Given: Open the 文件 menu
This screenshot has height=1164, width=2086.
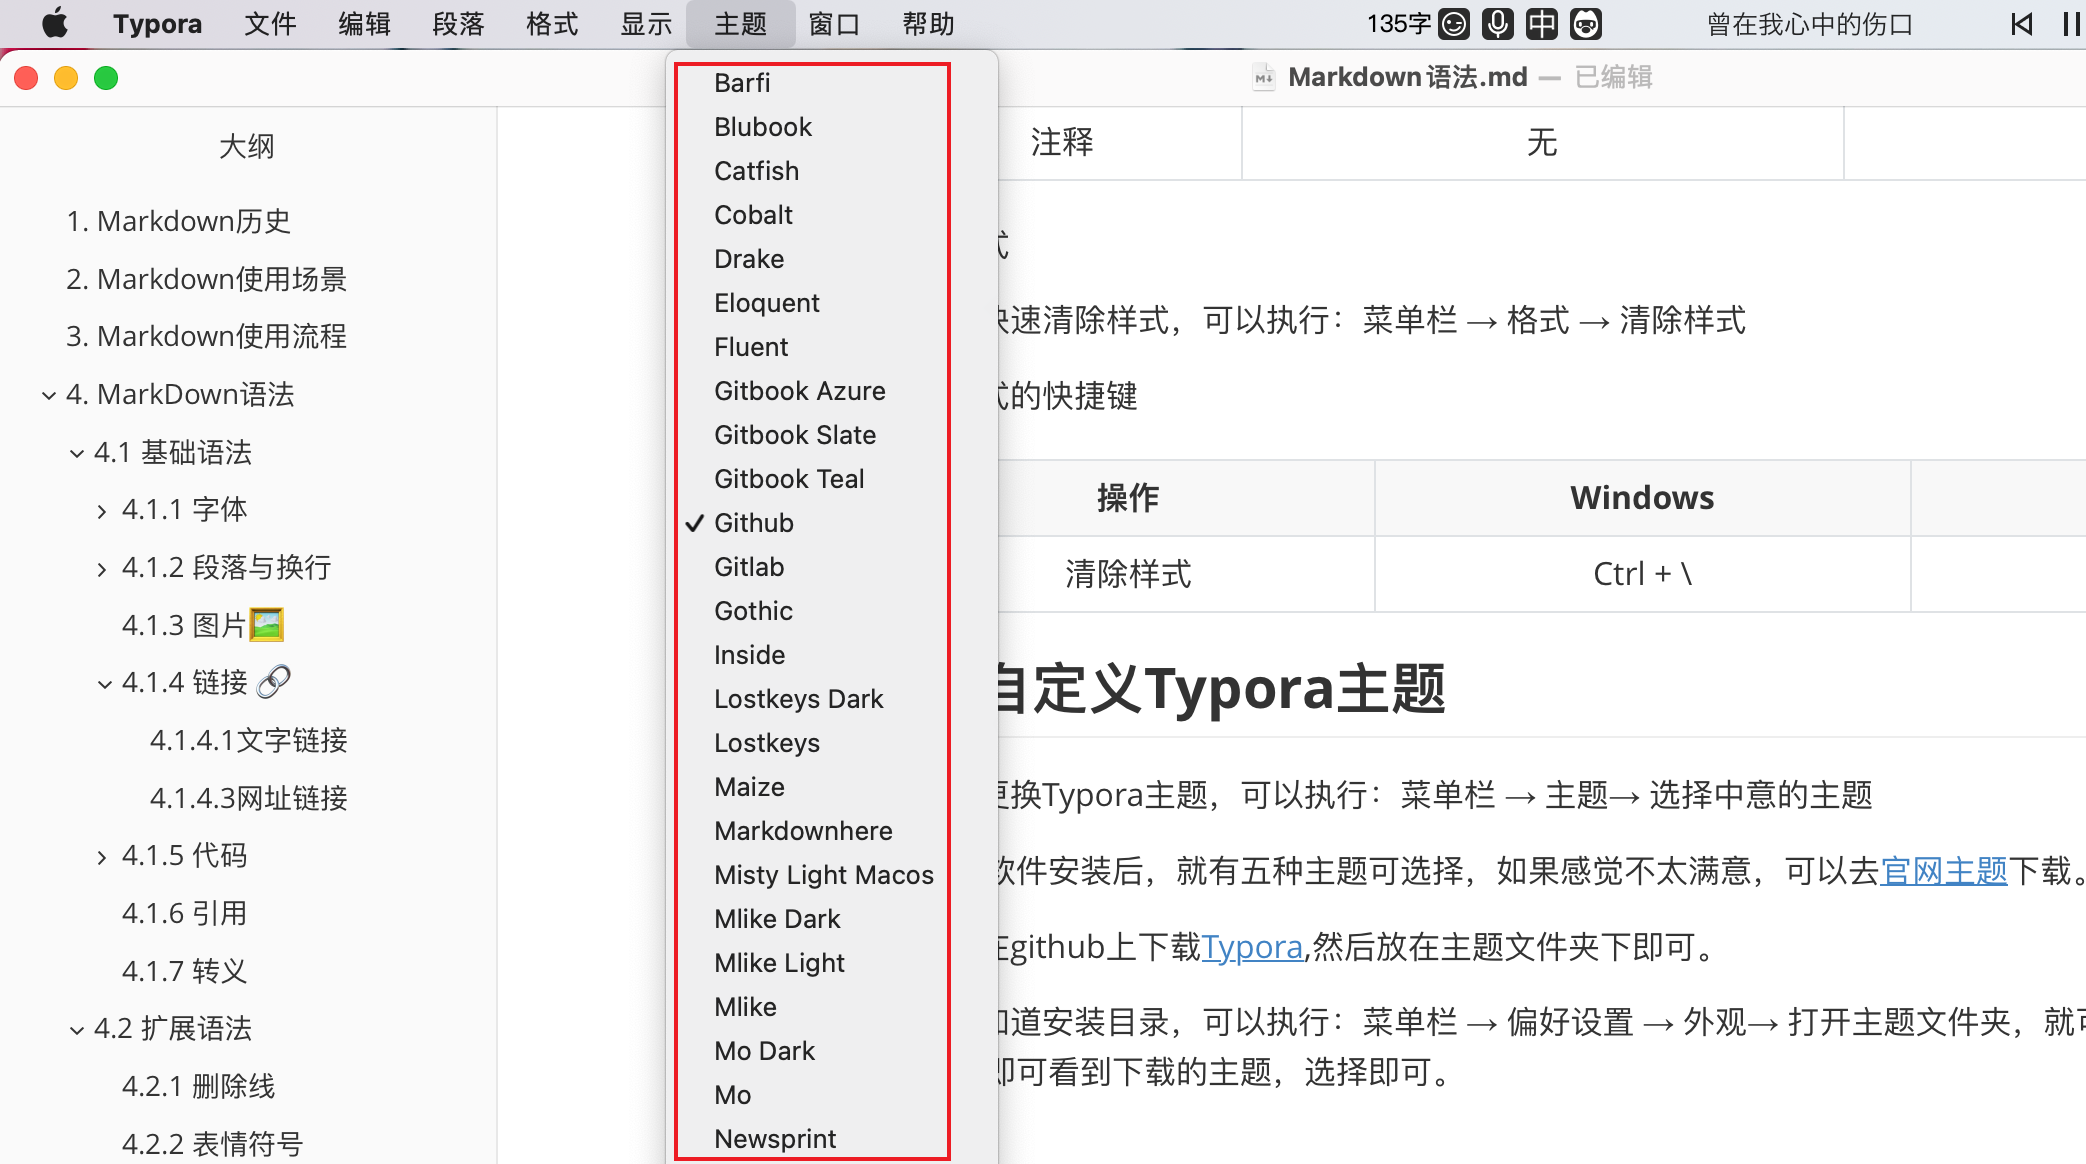Looking at the screenshot, I should tap(270, 23).
